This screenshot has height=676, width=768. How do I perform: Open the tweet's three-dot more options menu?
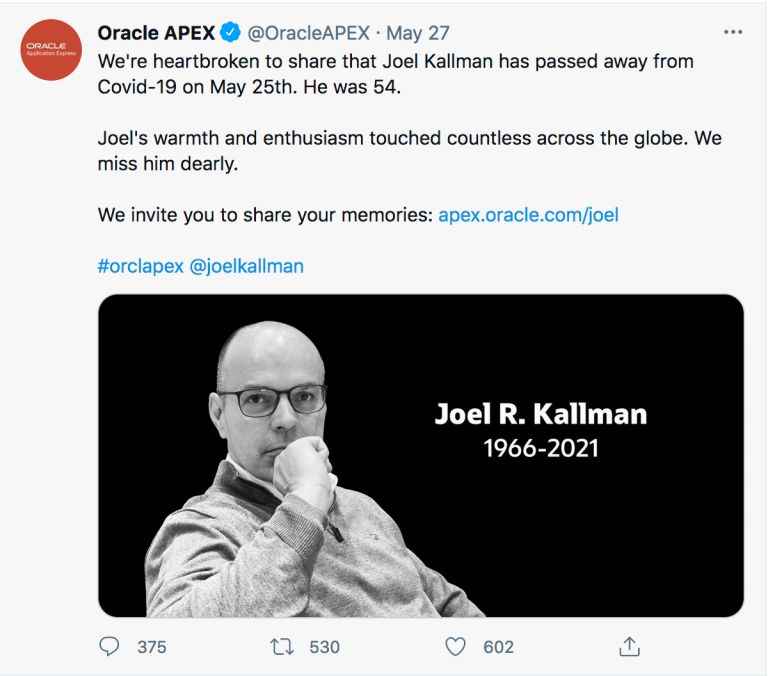(733, 33)
